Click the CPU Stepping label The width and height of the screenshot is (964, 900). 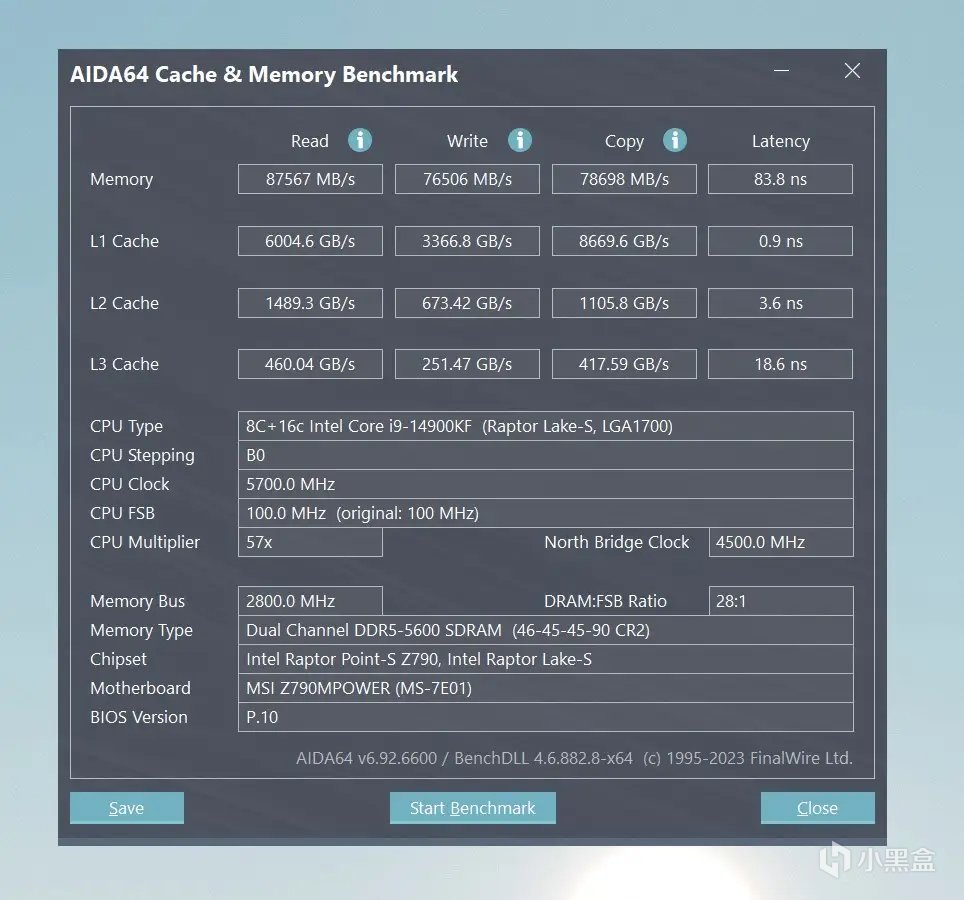point(142,456)
